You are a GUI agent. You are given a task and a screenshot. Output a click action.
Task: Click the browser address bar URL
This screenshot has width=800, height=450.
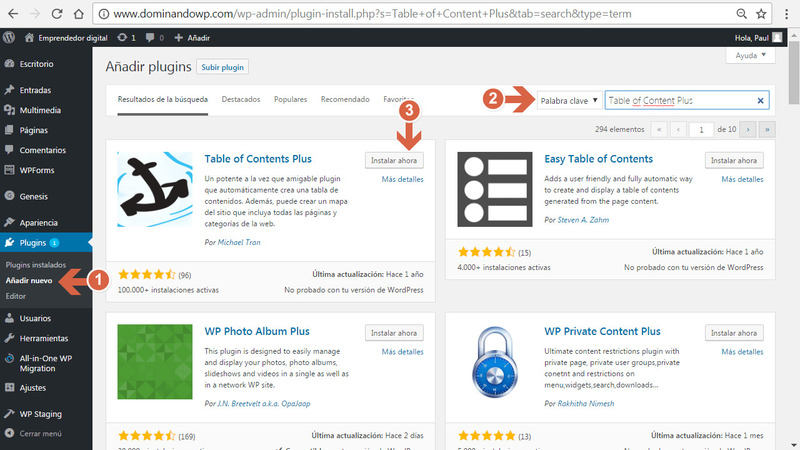[x=372, y=14]
